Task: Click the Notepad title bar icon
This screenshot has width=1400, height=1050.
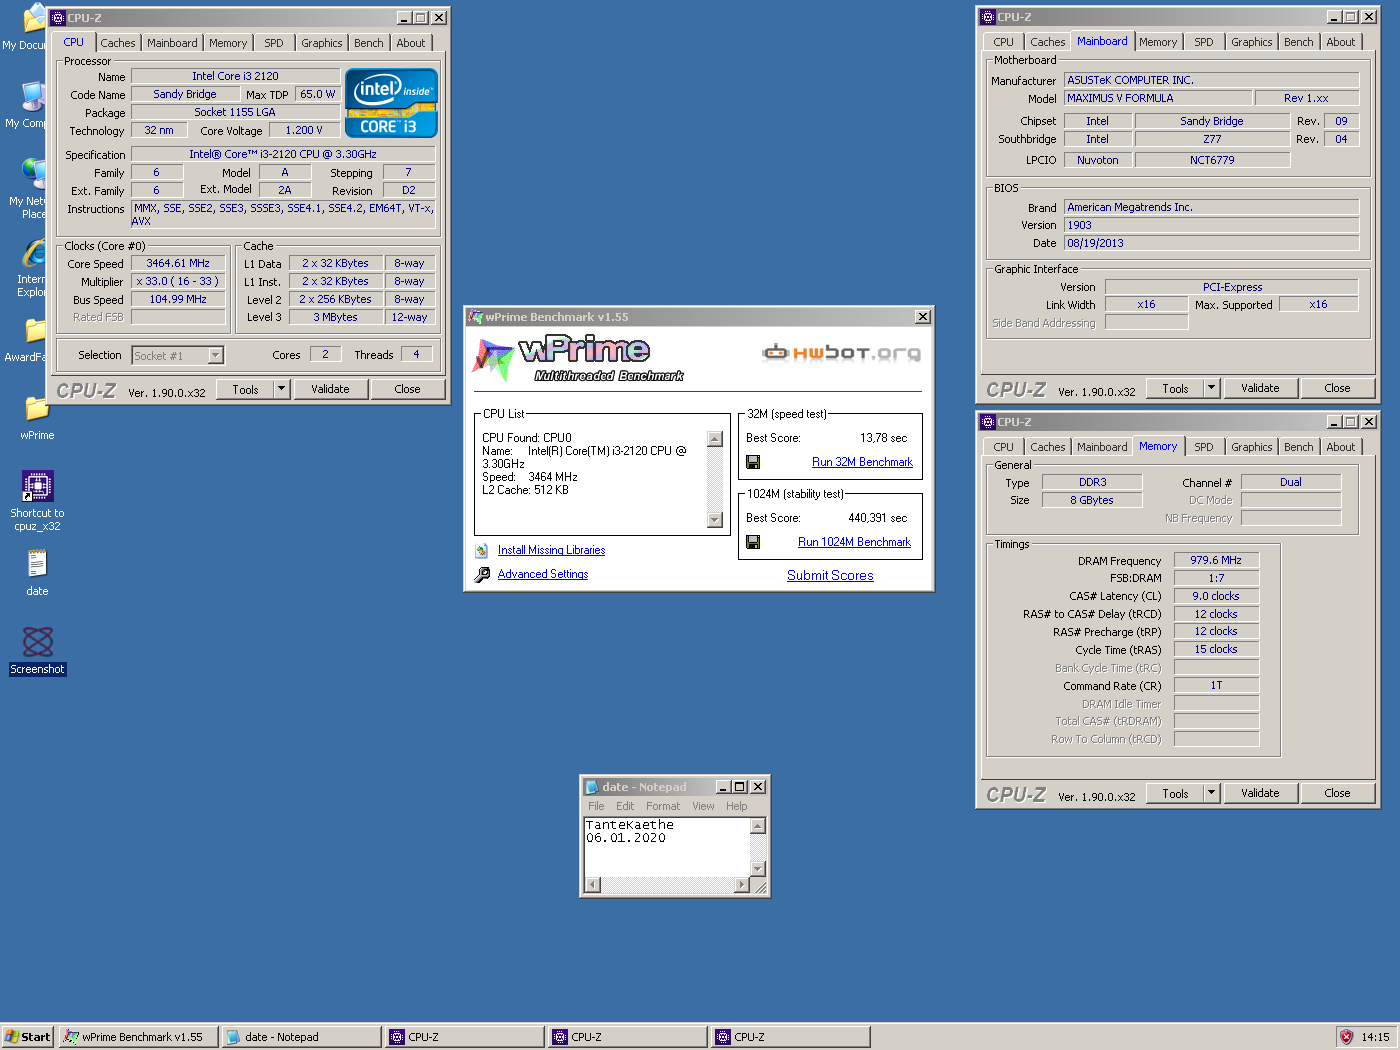Action: click(x=591, y=787)
